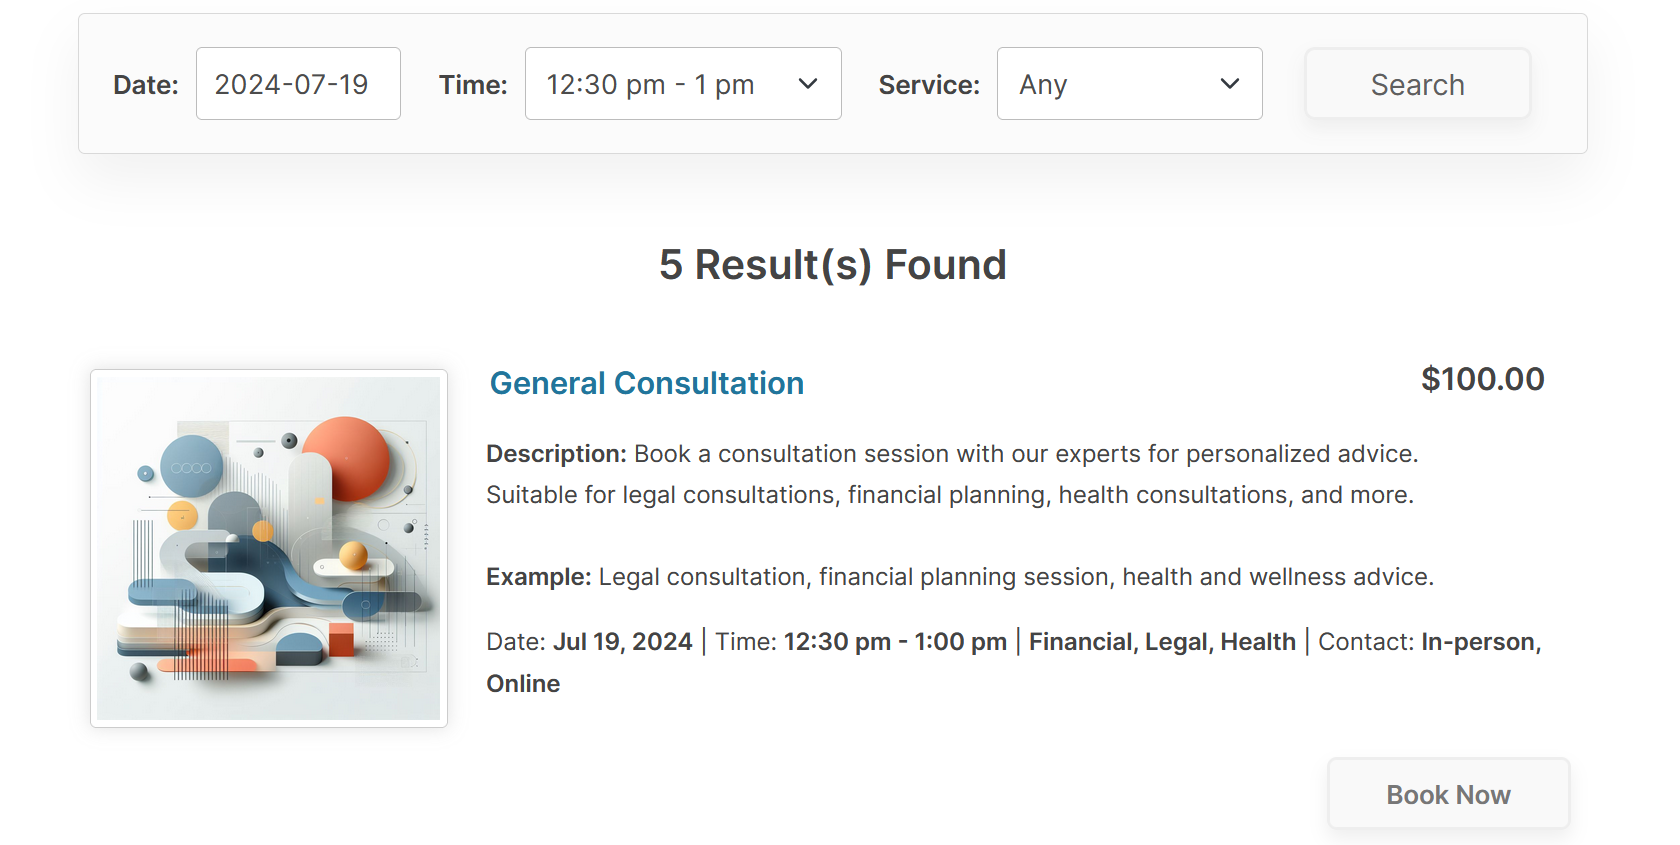Click the chevron arrow on the Time selector
Image resolution: width=1680 pixels, height=845 pixels.
tap(808, 84)
